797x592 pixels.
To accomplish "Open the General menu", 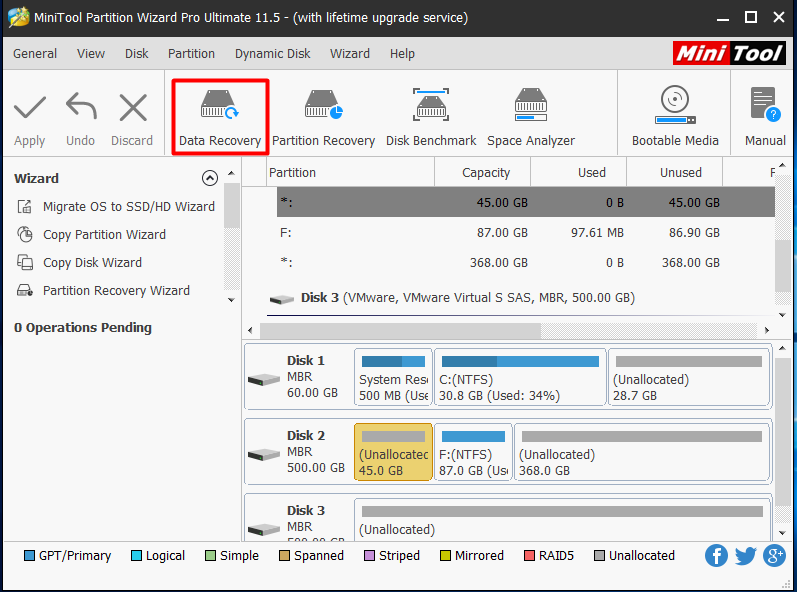I will point(35,53).
